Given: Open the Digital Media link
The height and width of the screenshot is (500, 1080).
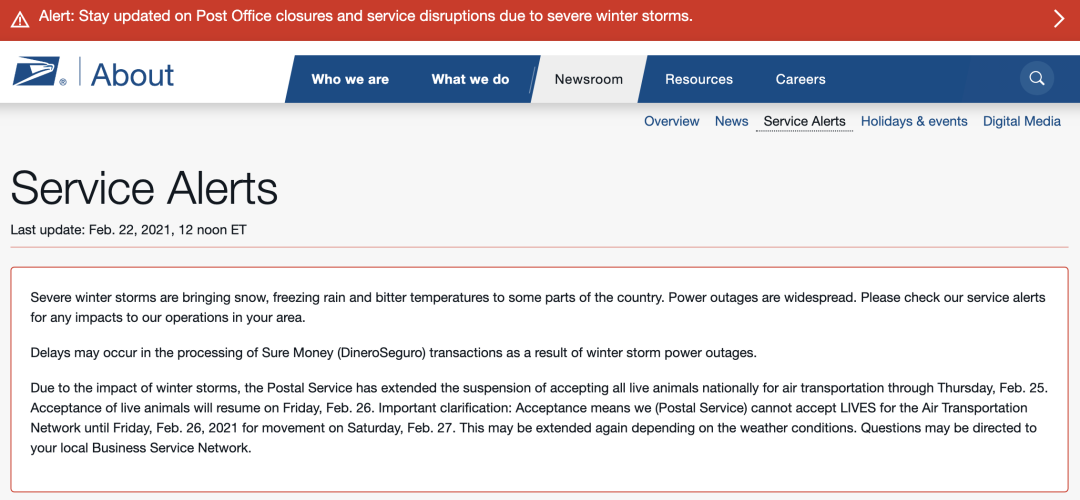Looking at the screenshot, I should pyautogui.click(x=1022, y=121).
